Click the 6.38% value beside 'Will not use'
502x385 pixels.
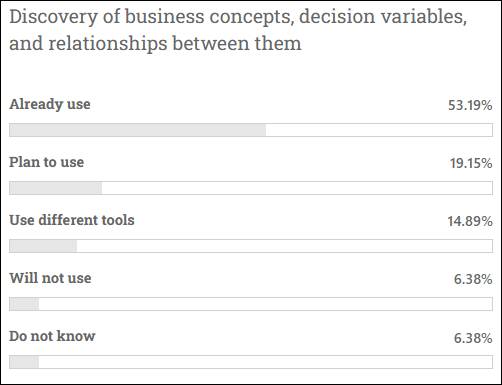[473, 279]
